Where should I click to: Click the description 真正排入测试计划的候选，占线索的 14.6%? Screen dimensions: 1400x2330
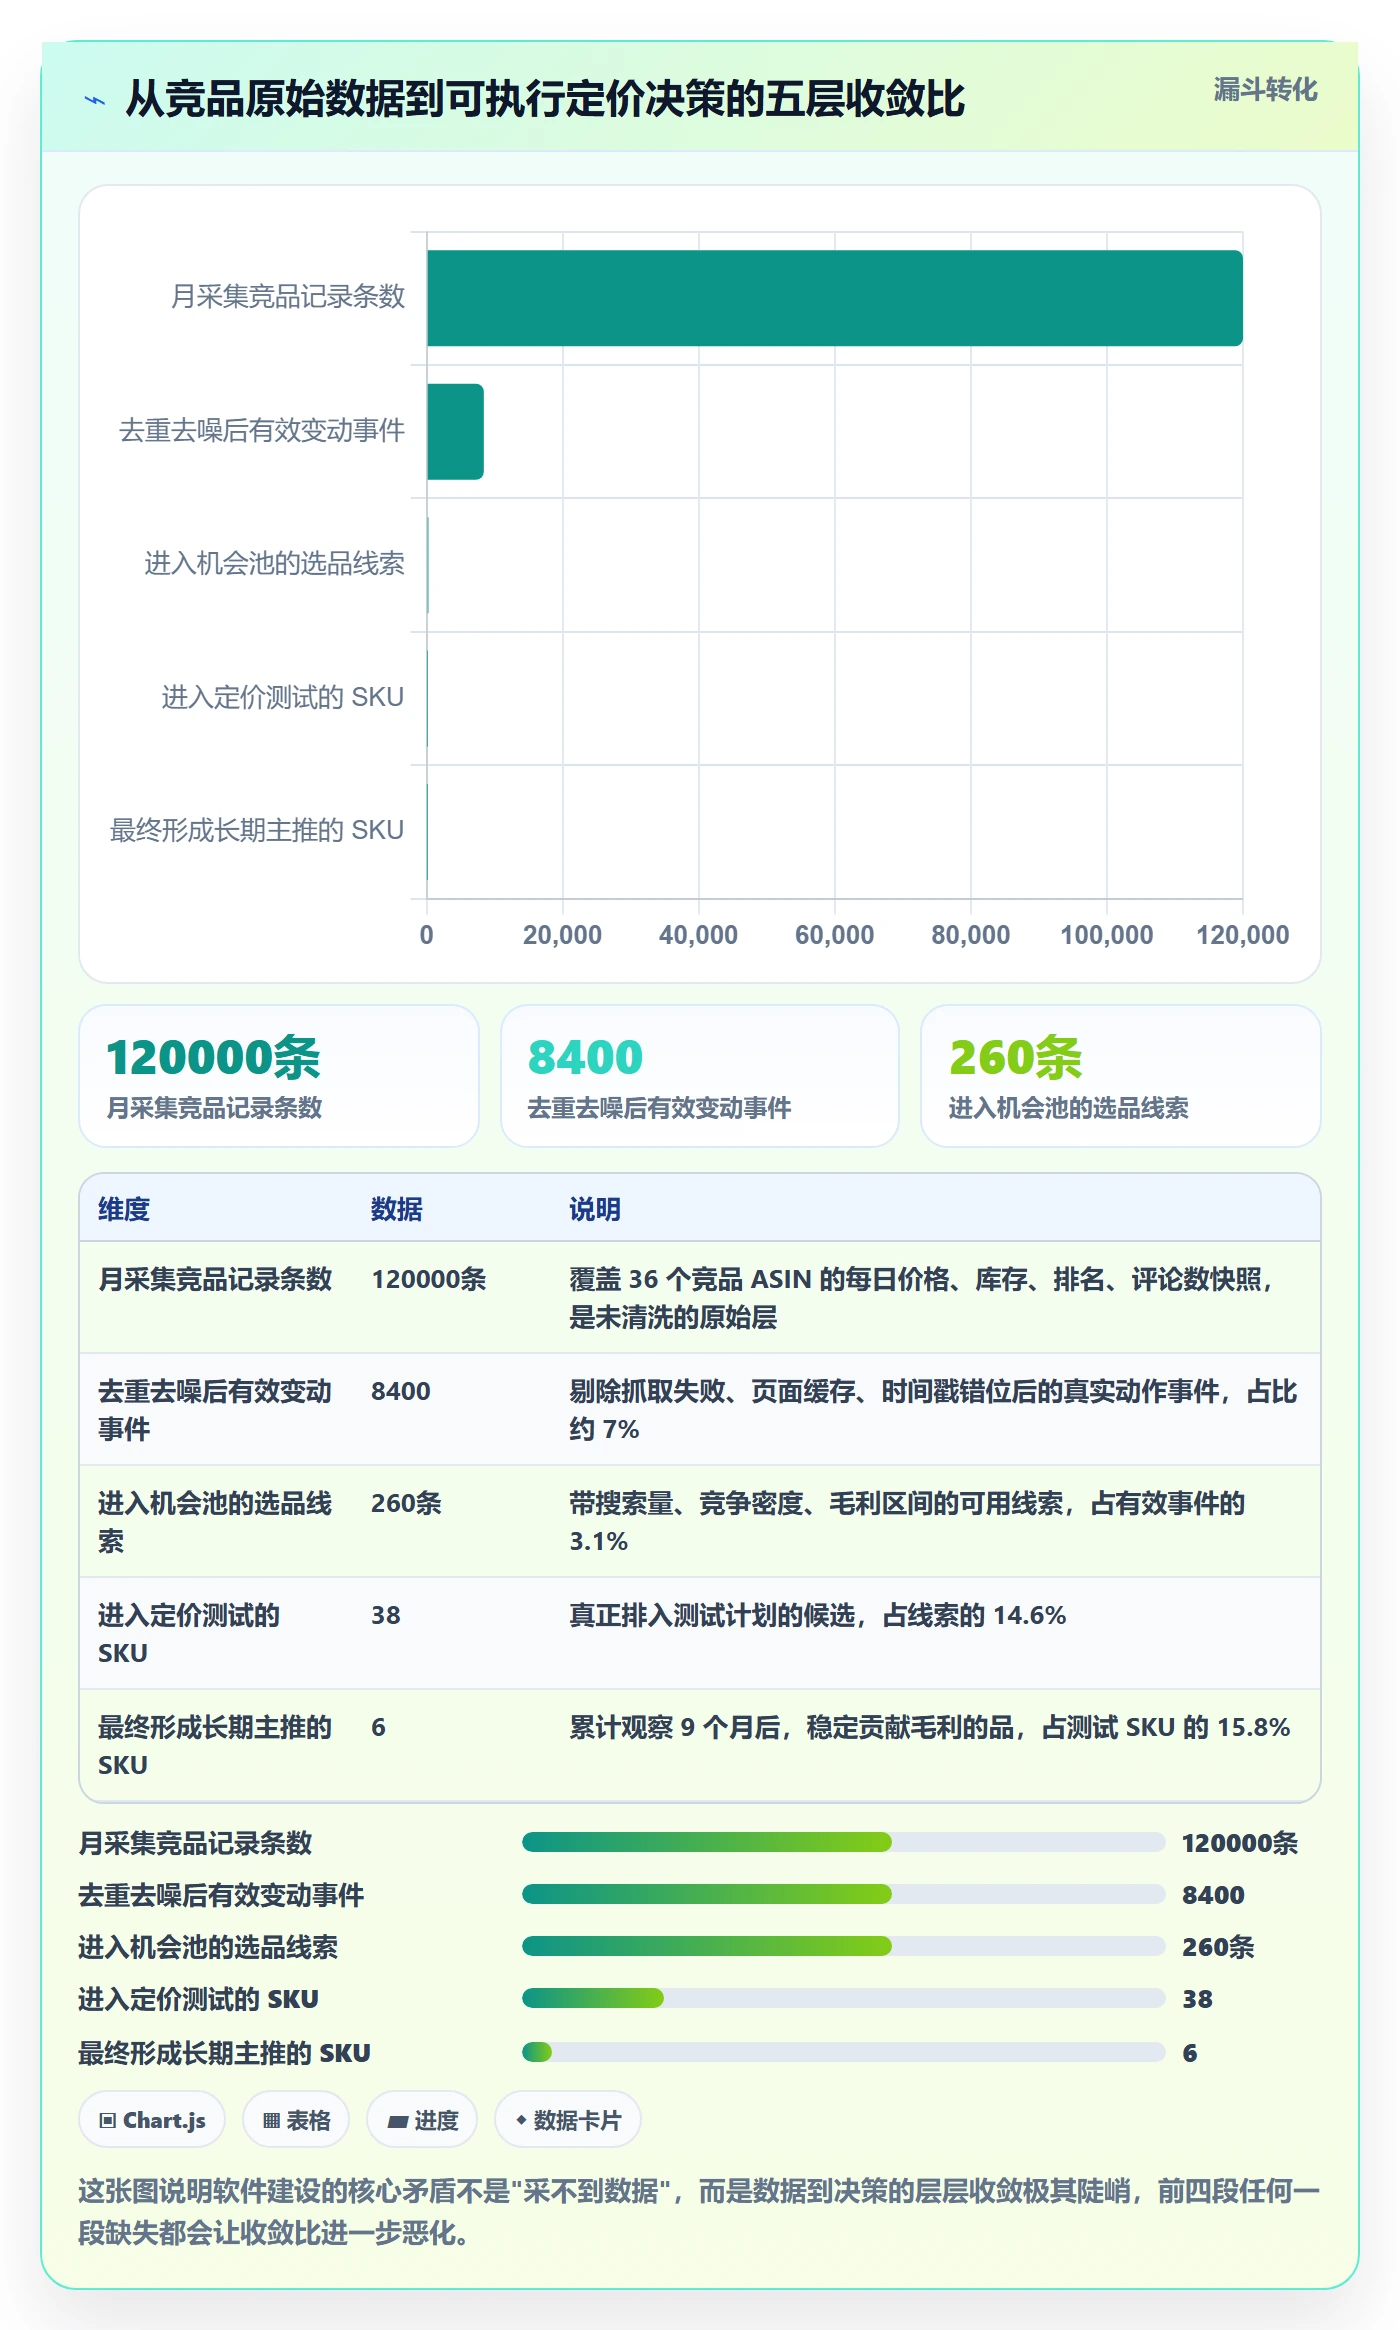tap(818, 1615)
